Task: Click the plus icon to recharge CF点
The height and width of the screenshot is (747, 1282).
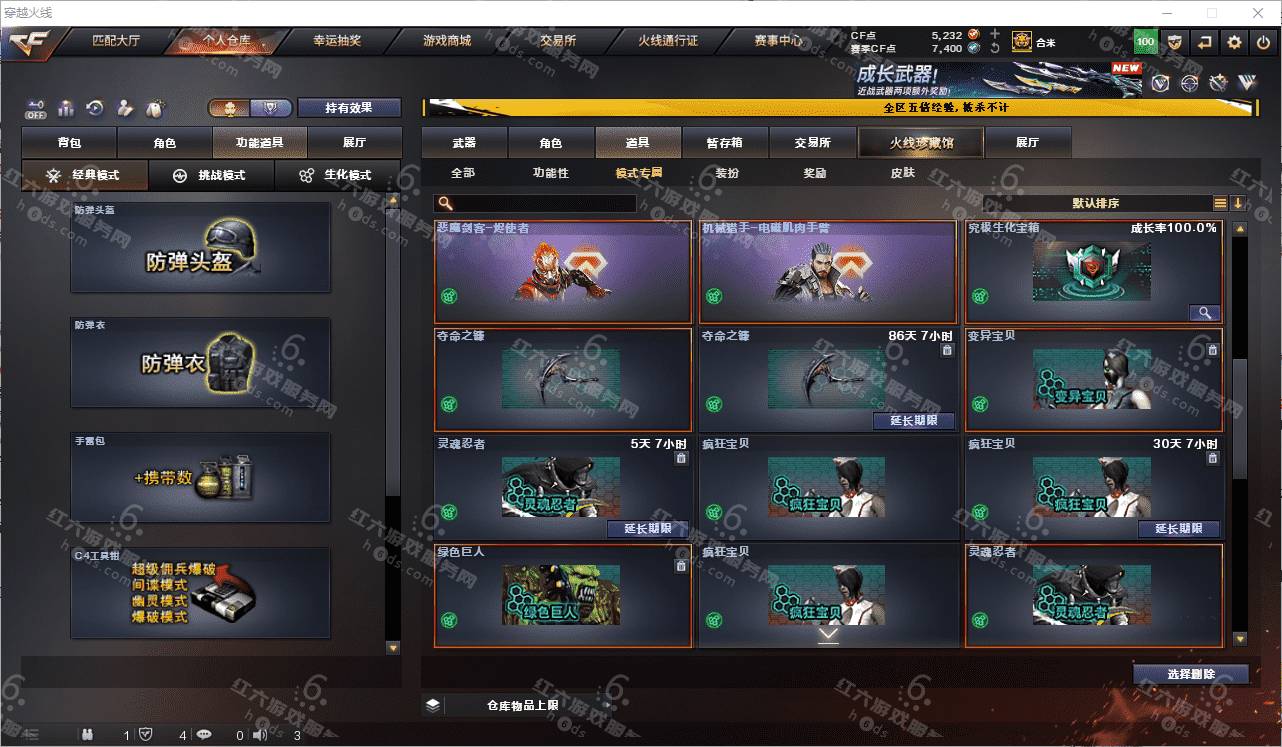Action: 994,34
